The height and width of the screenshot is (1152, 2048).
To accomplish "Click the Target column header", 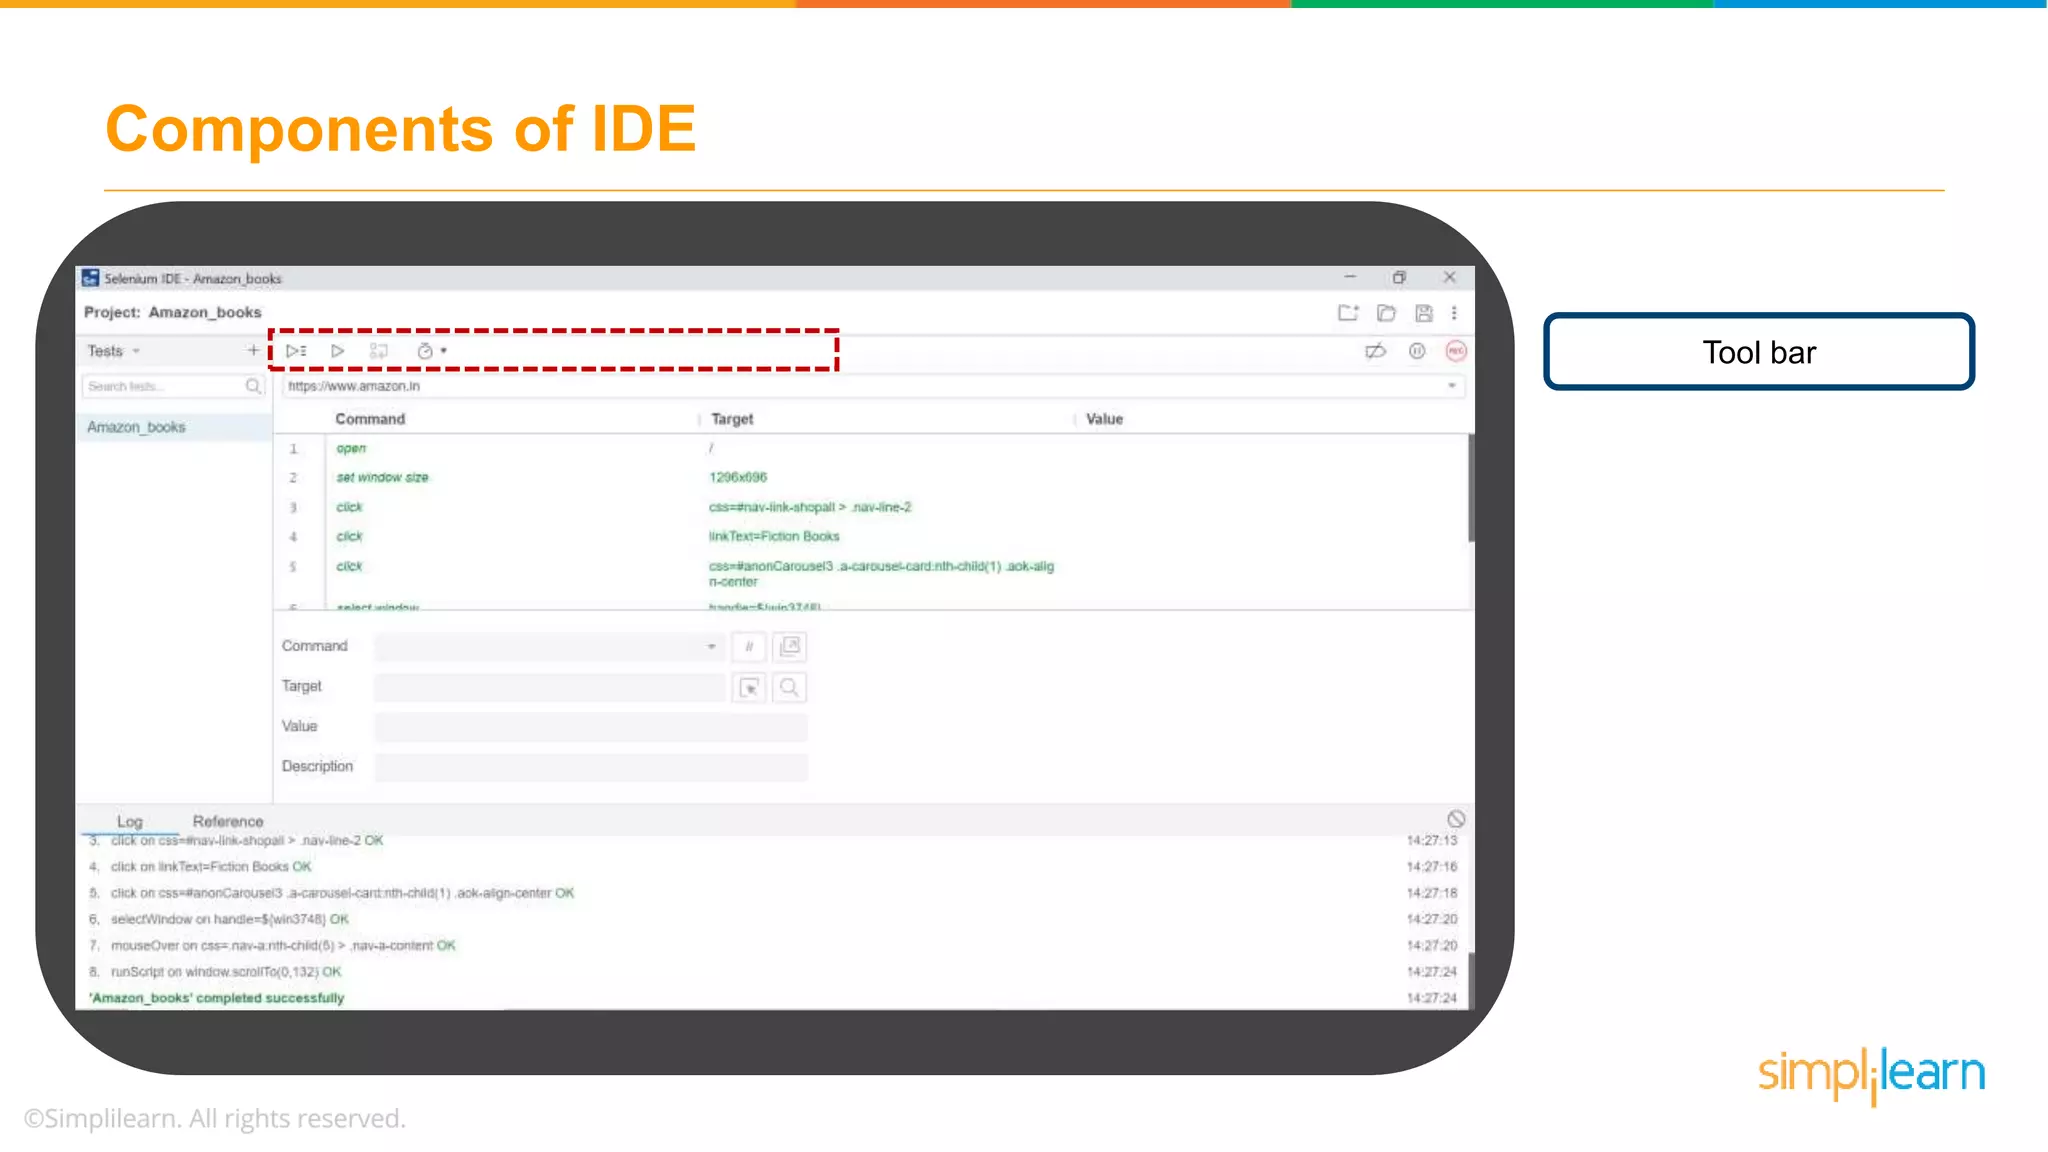I will click(x=732, y=419).
